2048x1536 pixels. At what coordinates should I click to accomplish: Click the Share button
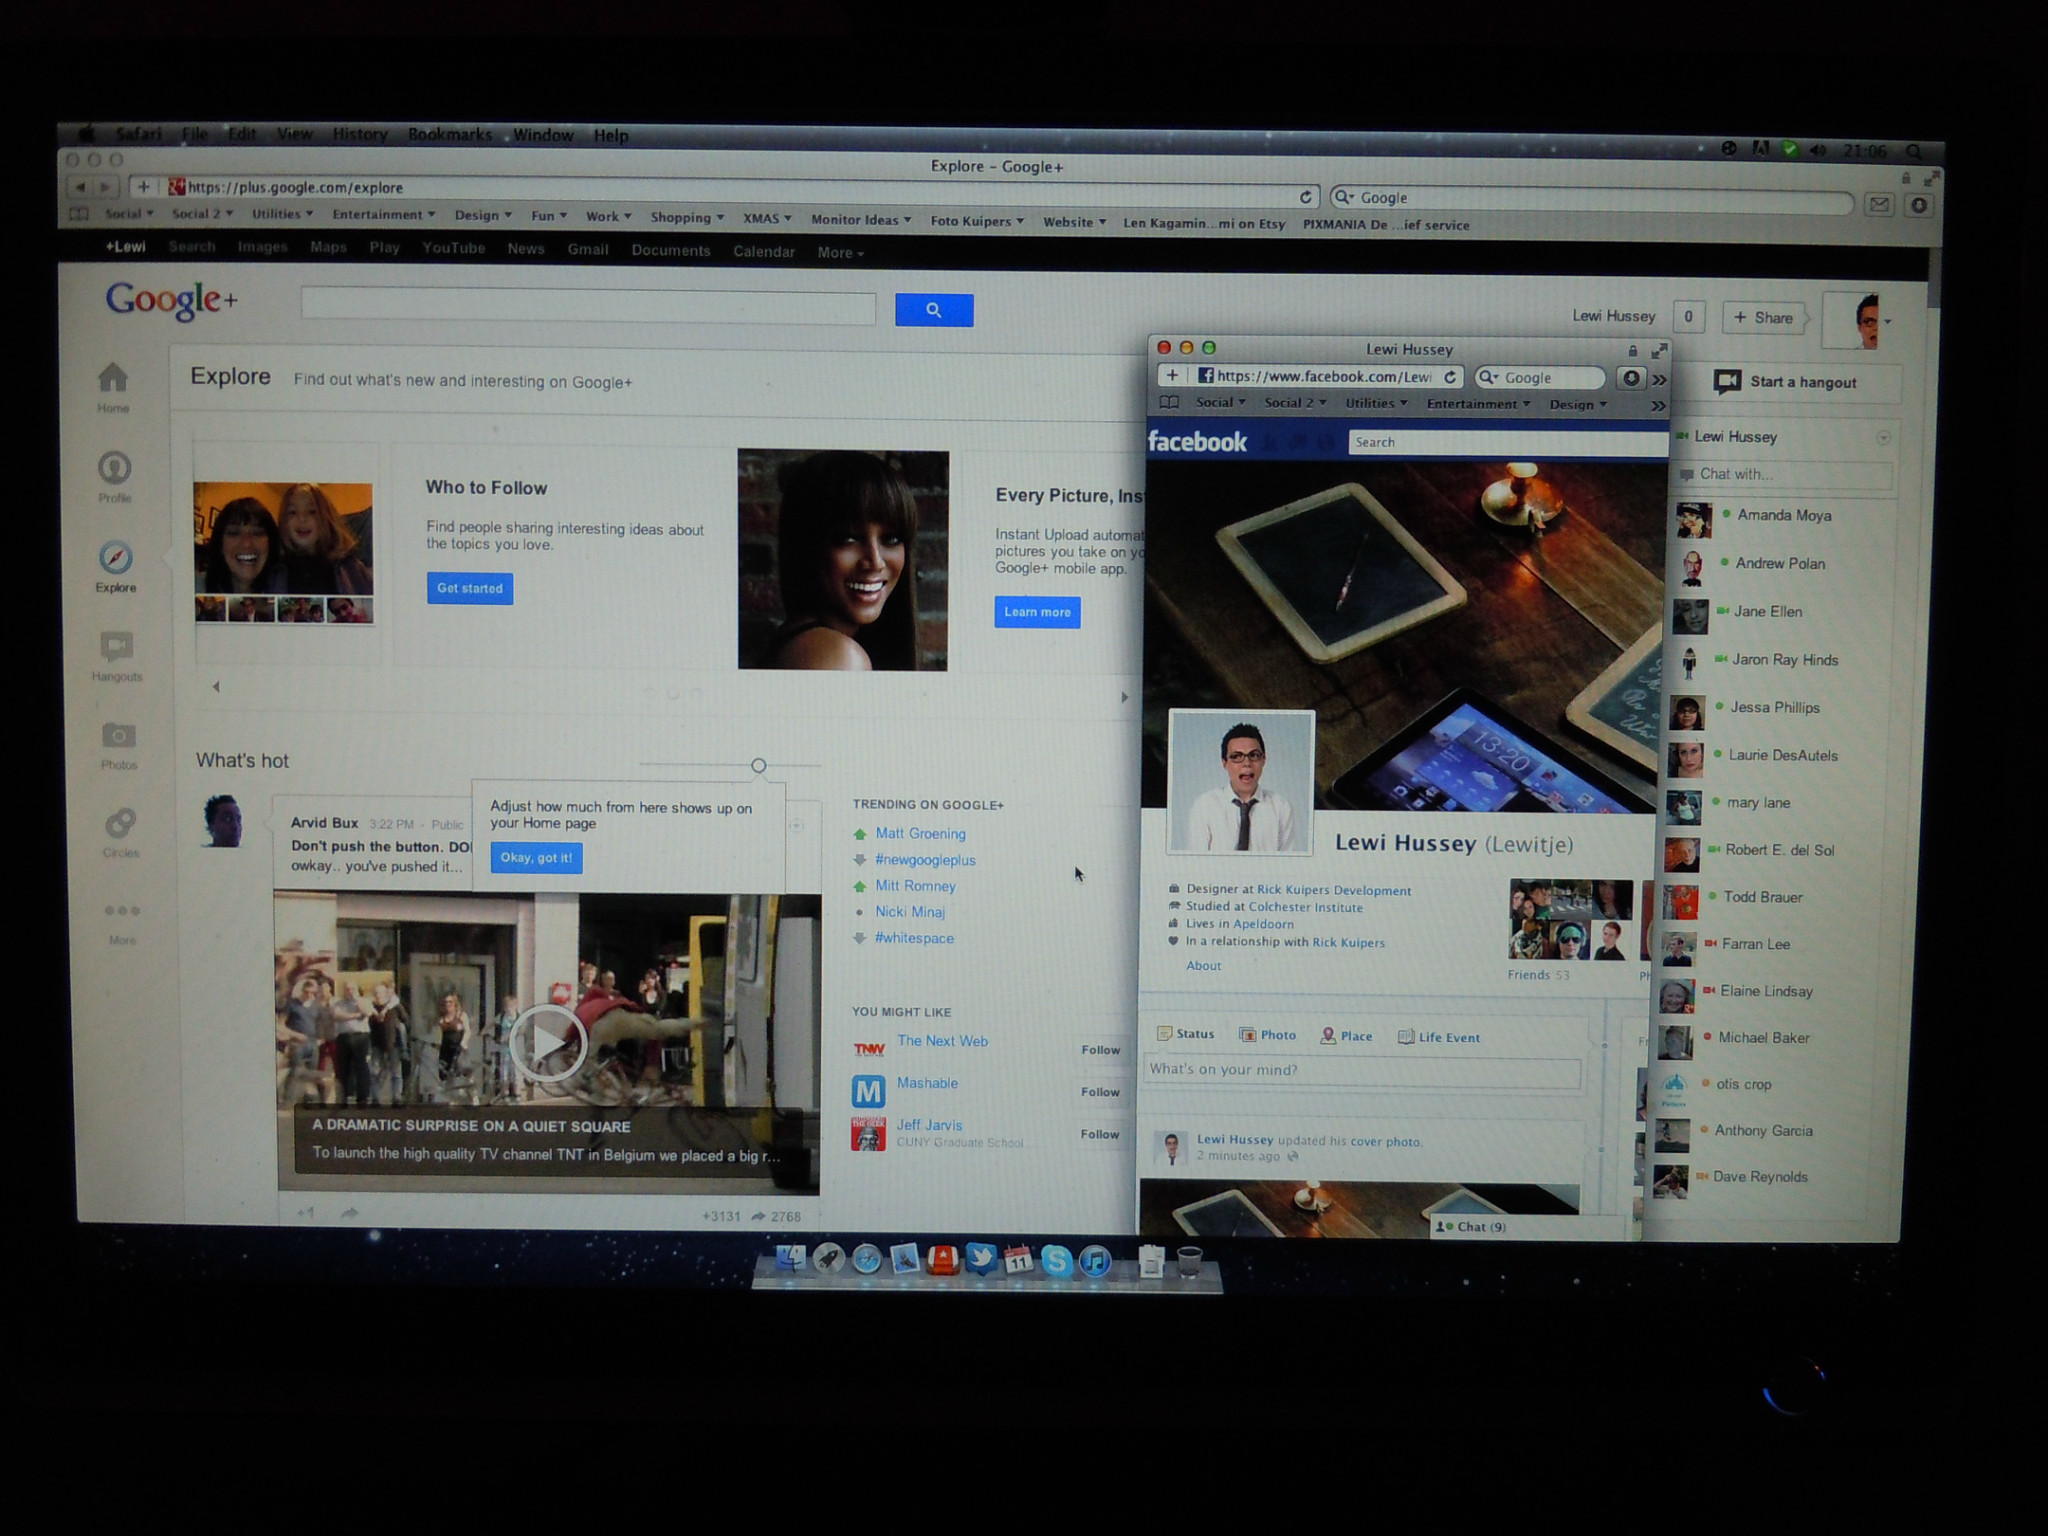pos(1764,318)
